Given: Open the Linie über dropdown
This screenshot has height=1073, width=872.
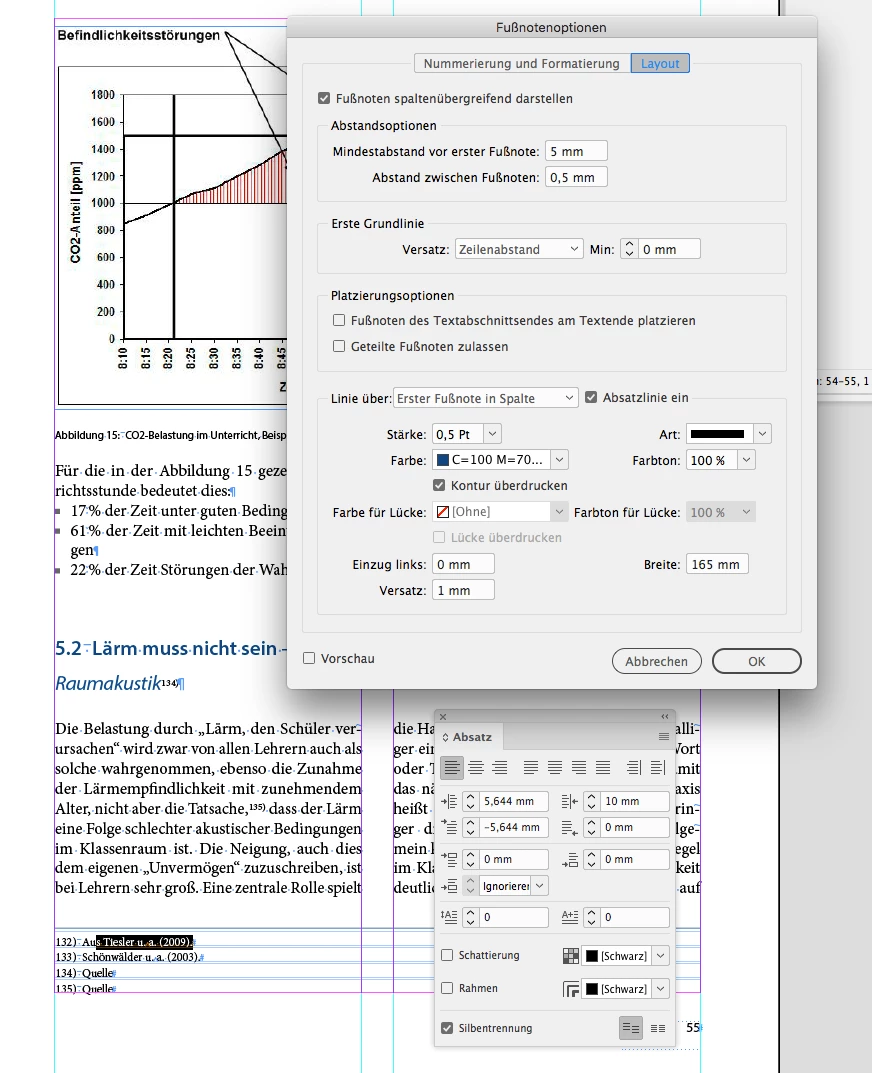Looking at the screenshot, I should point(486,398).
